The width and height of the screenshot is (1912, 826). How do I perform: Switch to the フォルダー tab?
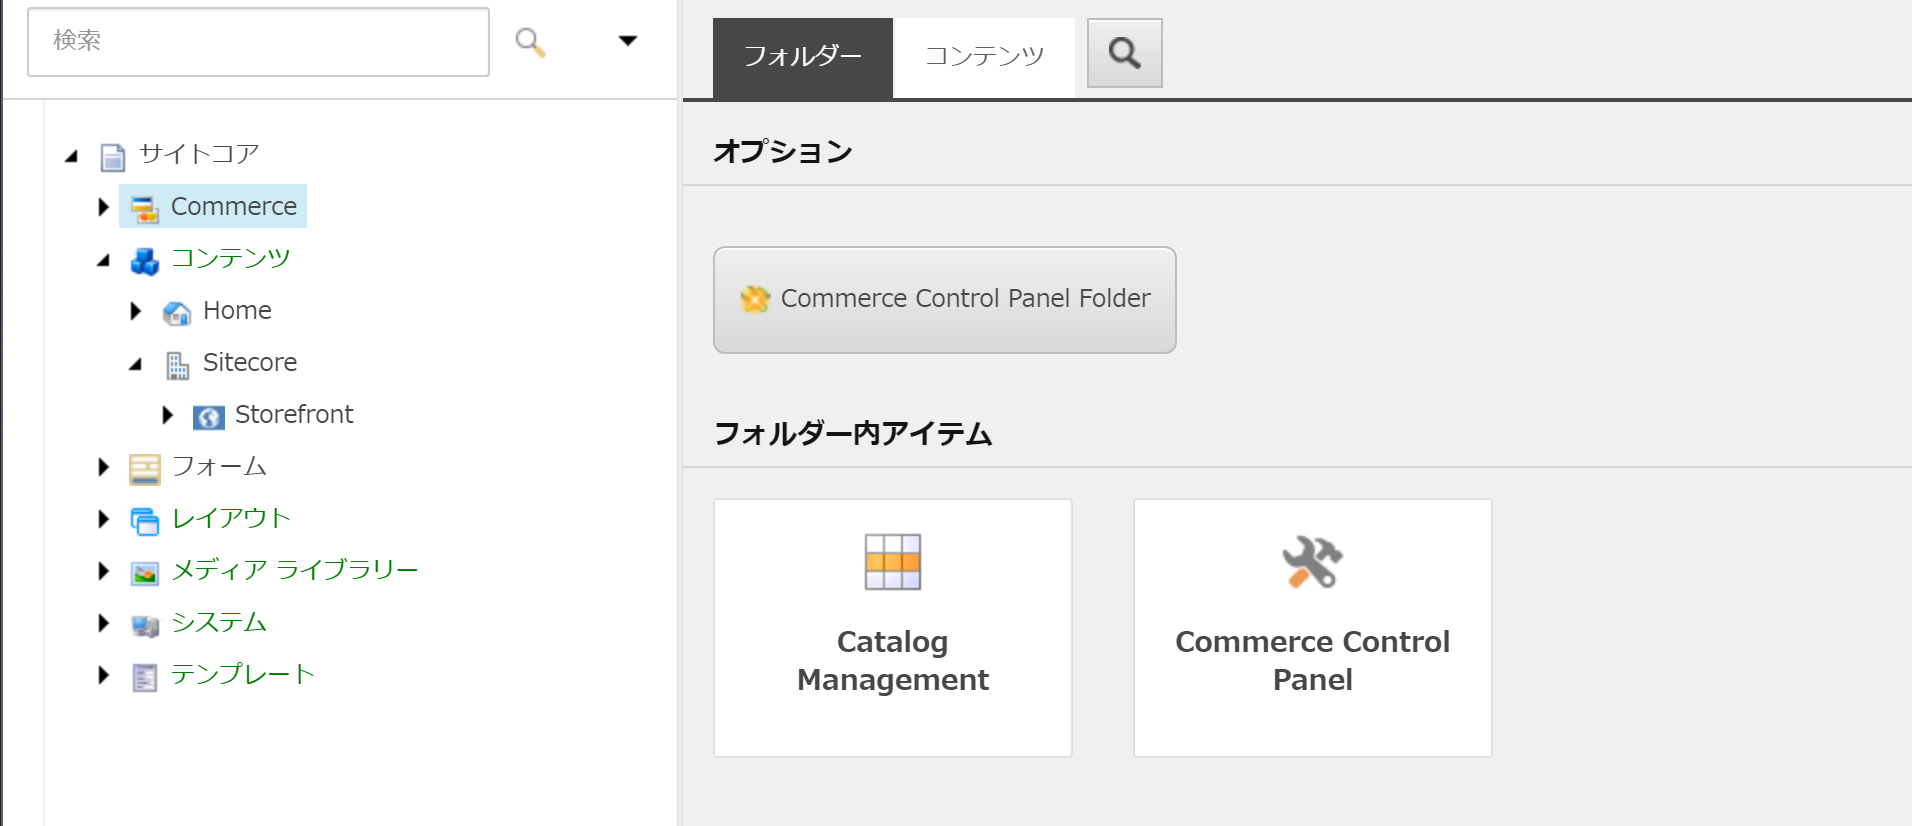pyautogui.click(x=802, y=57)
